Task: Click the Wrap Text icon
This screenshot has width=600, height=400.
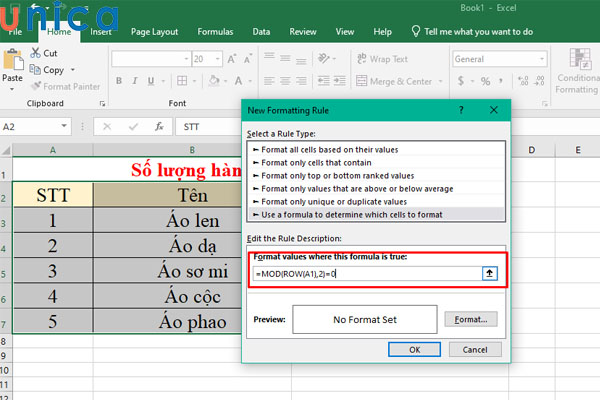Action: pyautogui.click(x=361, y=59)
